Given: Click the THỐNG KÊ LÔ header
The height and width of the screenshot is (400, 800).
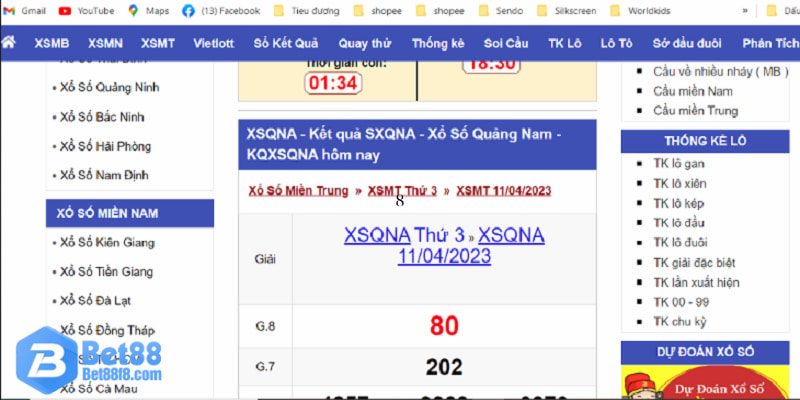Looking at the screenshot, I should (x=705, y=141).
